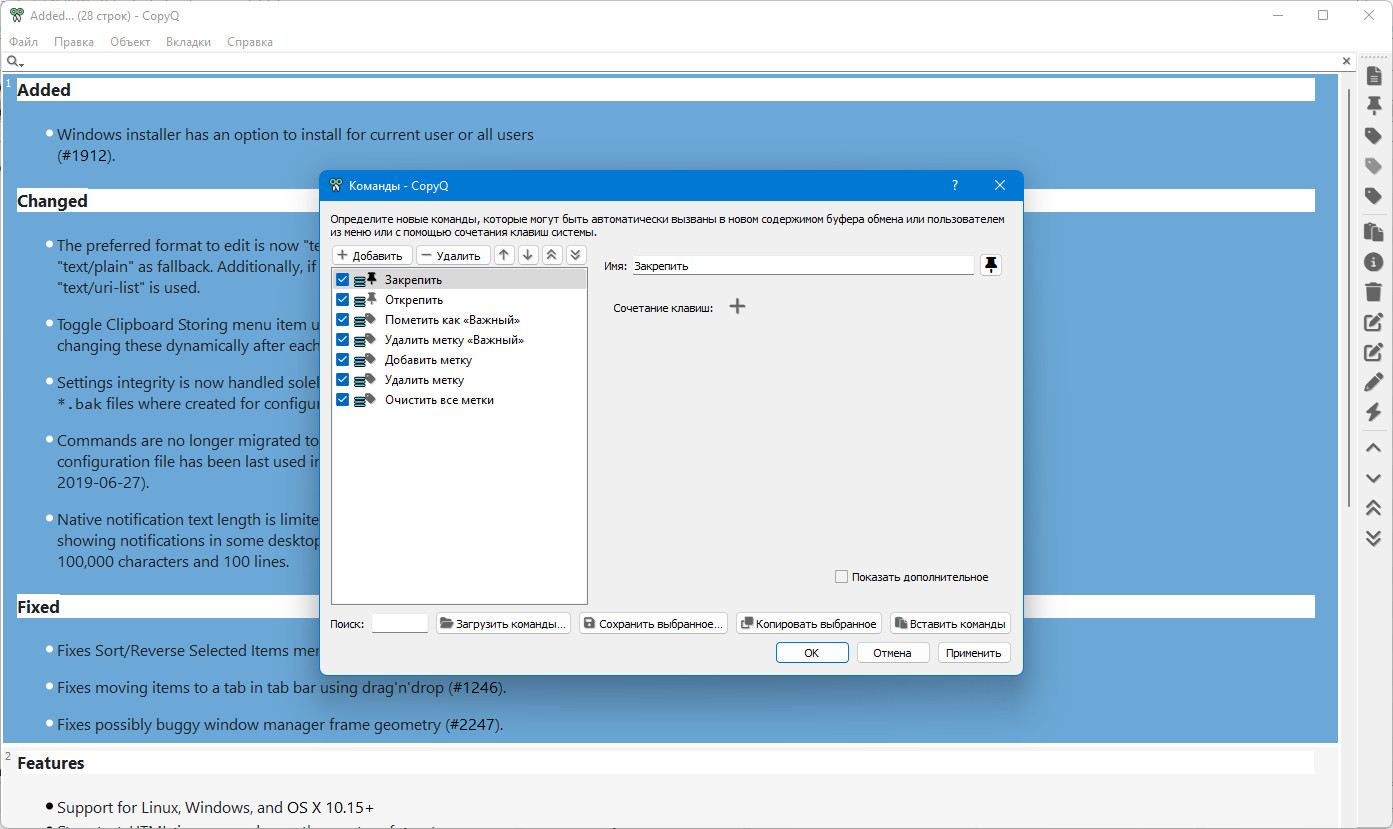Click the single down chevron in sidebar
Viewport: 1393px width, 829px height.
pos(1373,479)
